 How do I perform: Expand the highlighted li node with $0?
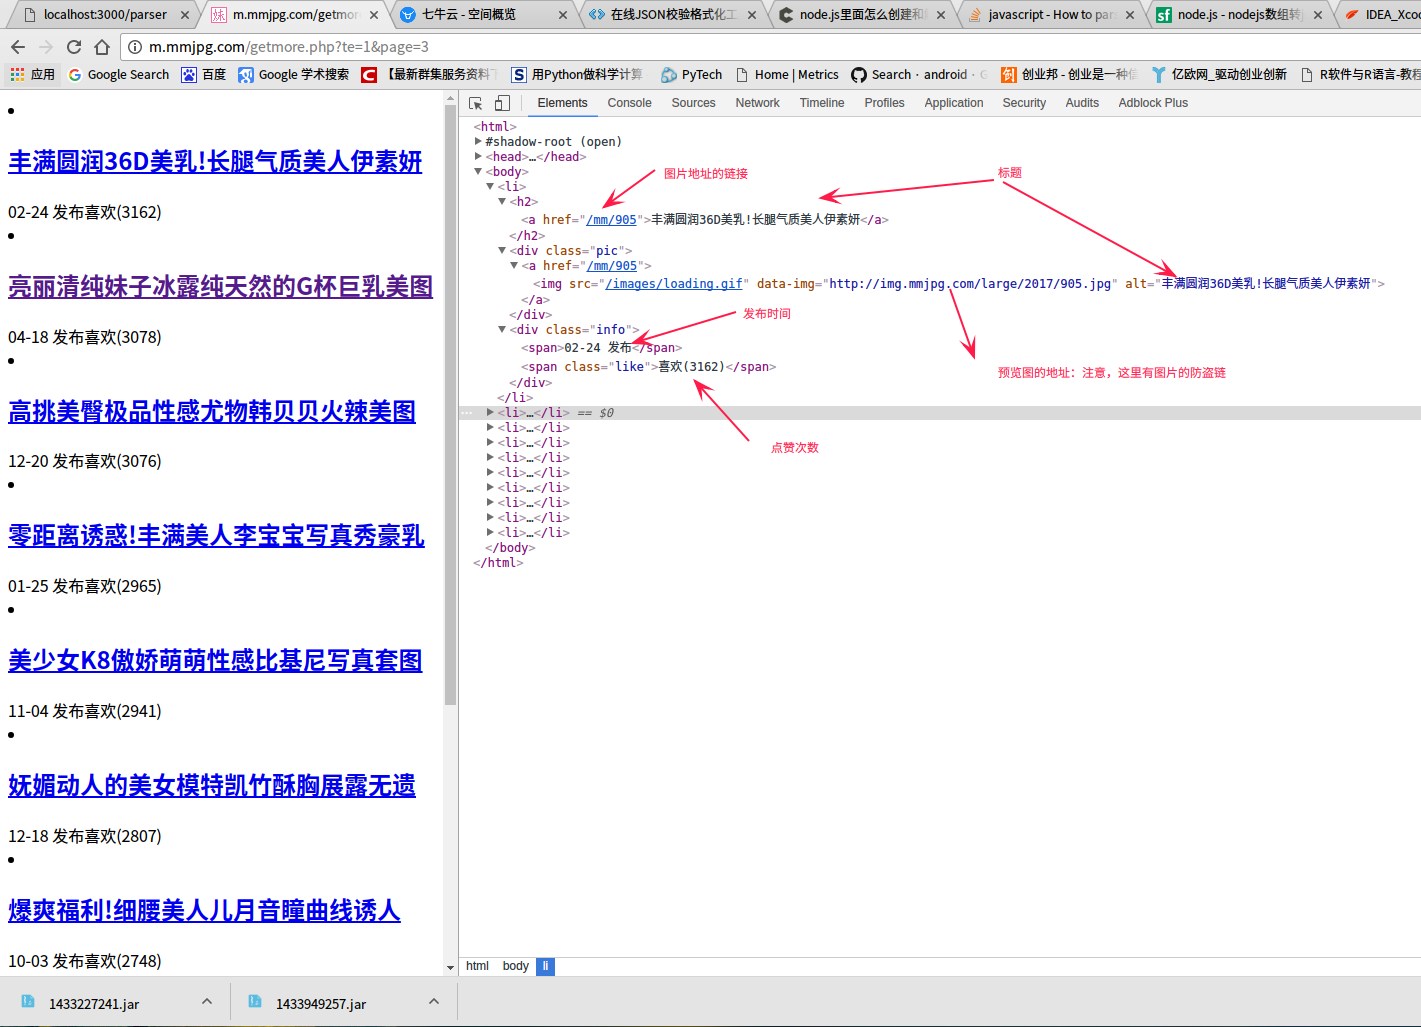tap(490, 413)
